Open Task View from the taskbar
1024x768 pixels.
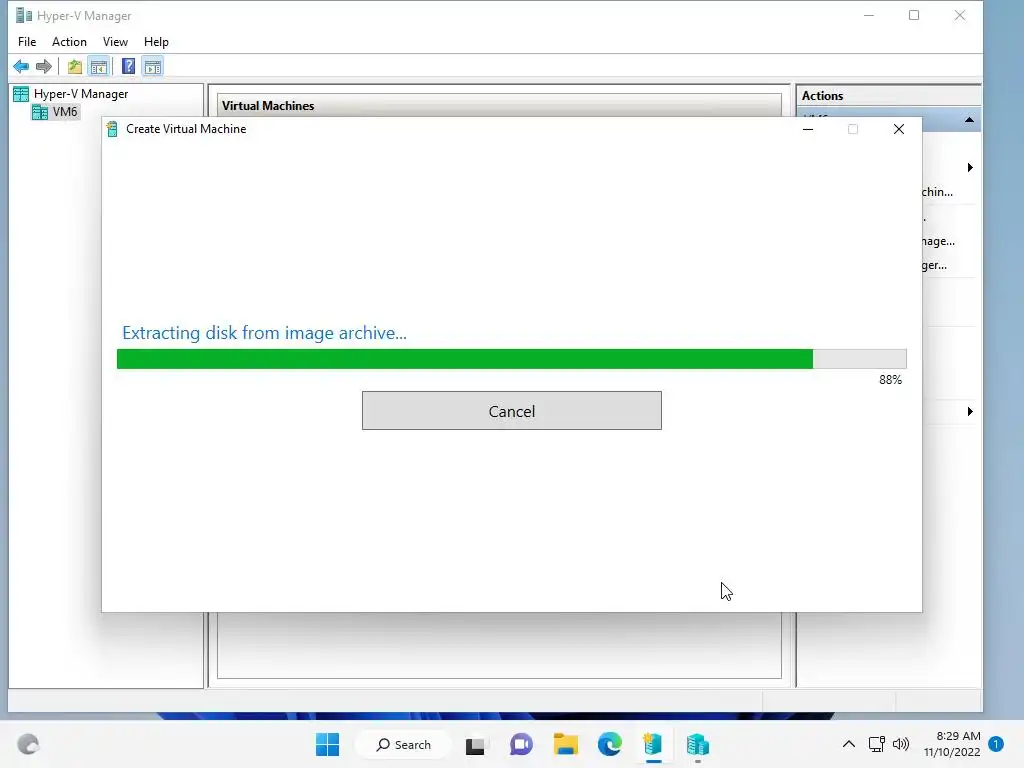pos(475,744)
